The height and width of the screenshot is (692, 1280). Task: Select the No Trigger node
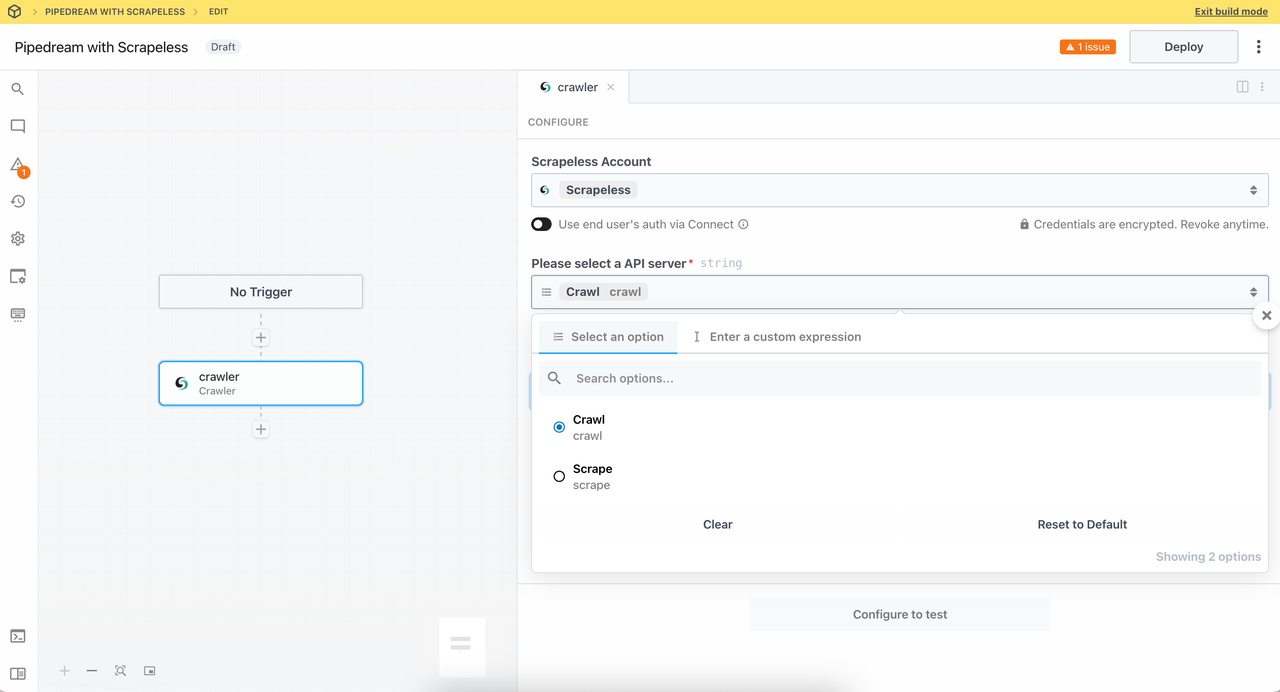click(x=261, y=292)
